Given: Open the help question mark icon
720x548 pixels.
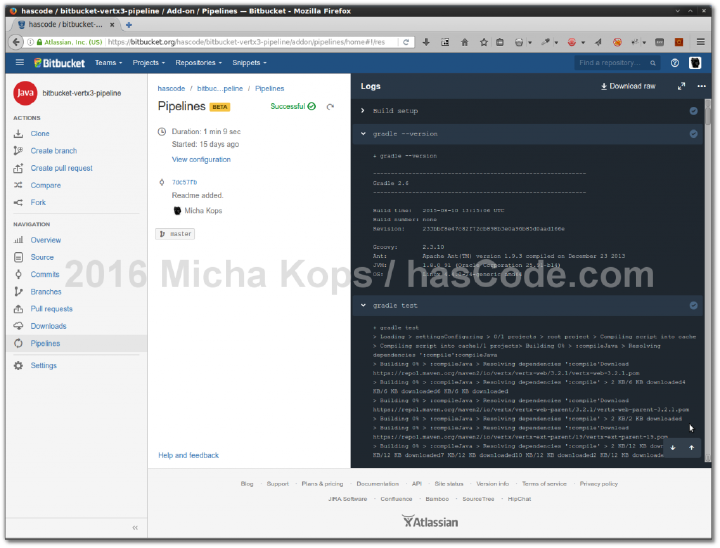Looking at the screenshot, I should [x=675, y=62].
